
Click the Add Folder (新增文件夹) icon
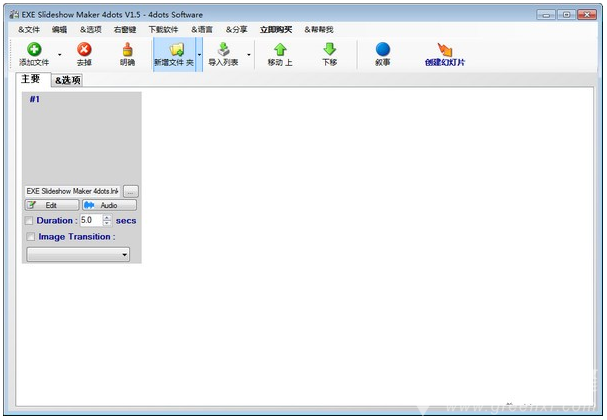177,49
